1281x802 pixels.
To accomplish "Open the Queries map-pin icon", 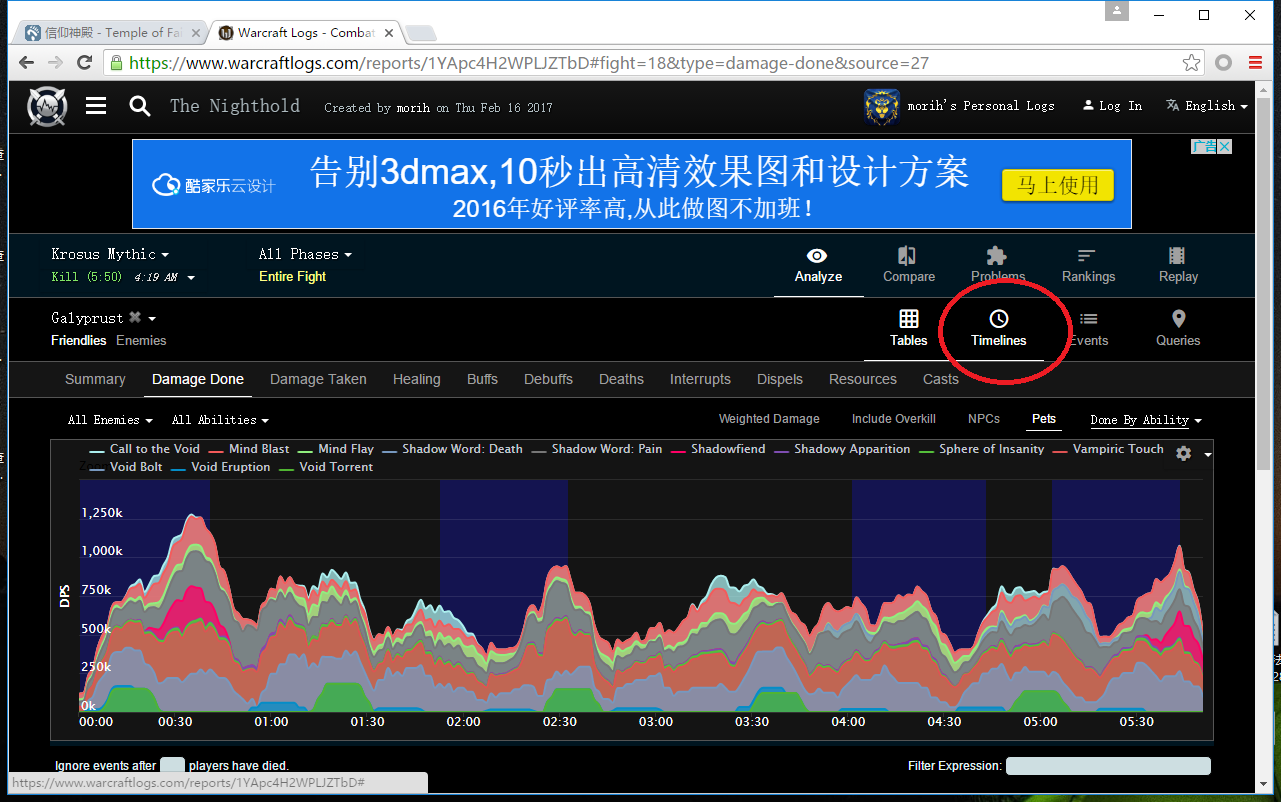I will tap(1178, 328).
